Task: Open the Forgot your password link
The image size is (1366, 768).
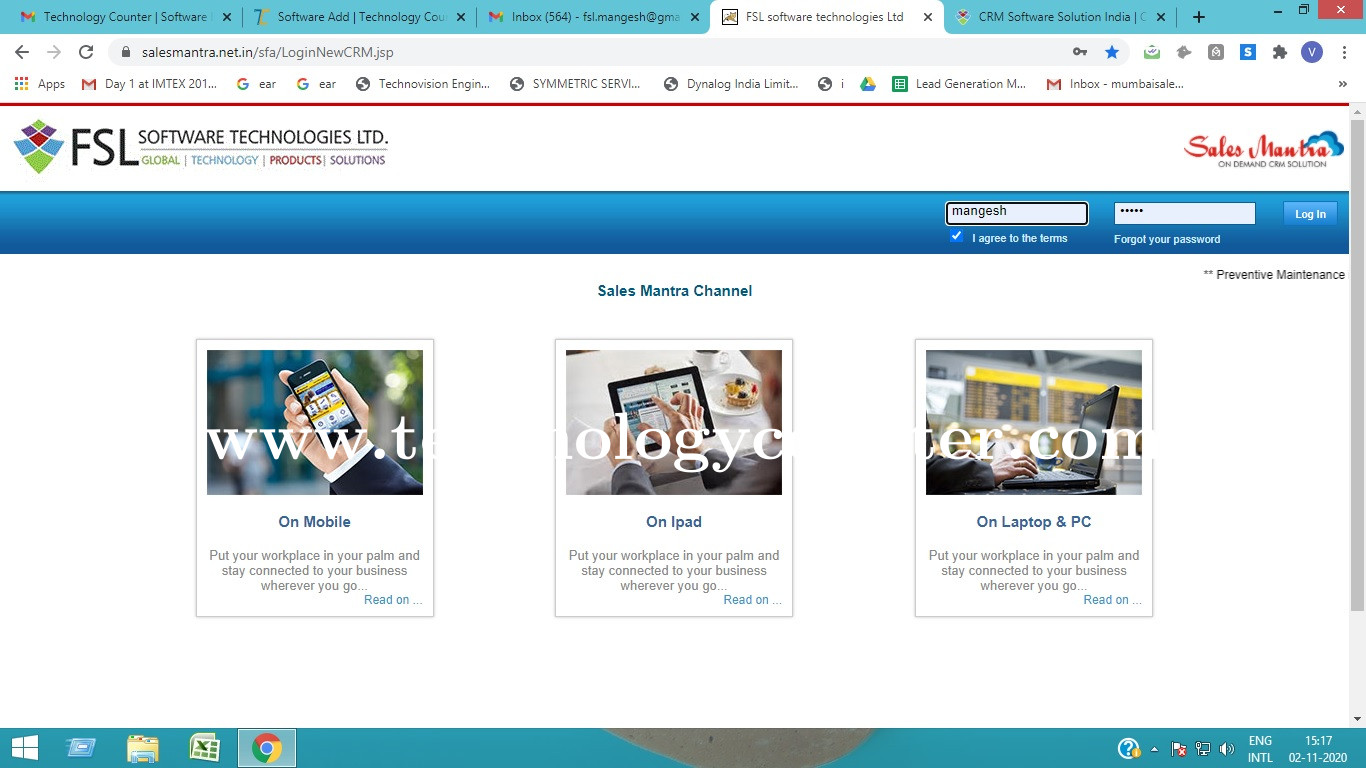Action: 1167,239
